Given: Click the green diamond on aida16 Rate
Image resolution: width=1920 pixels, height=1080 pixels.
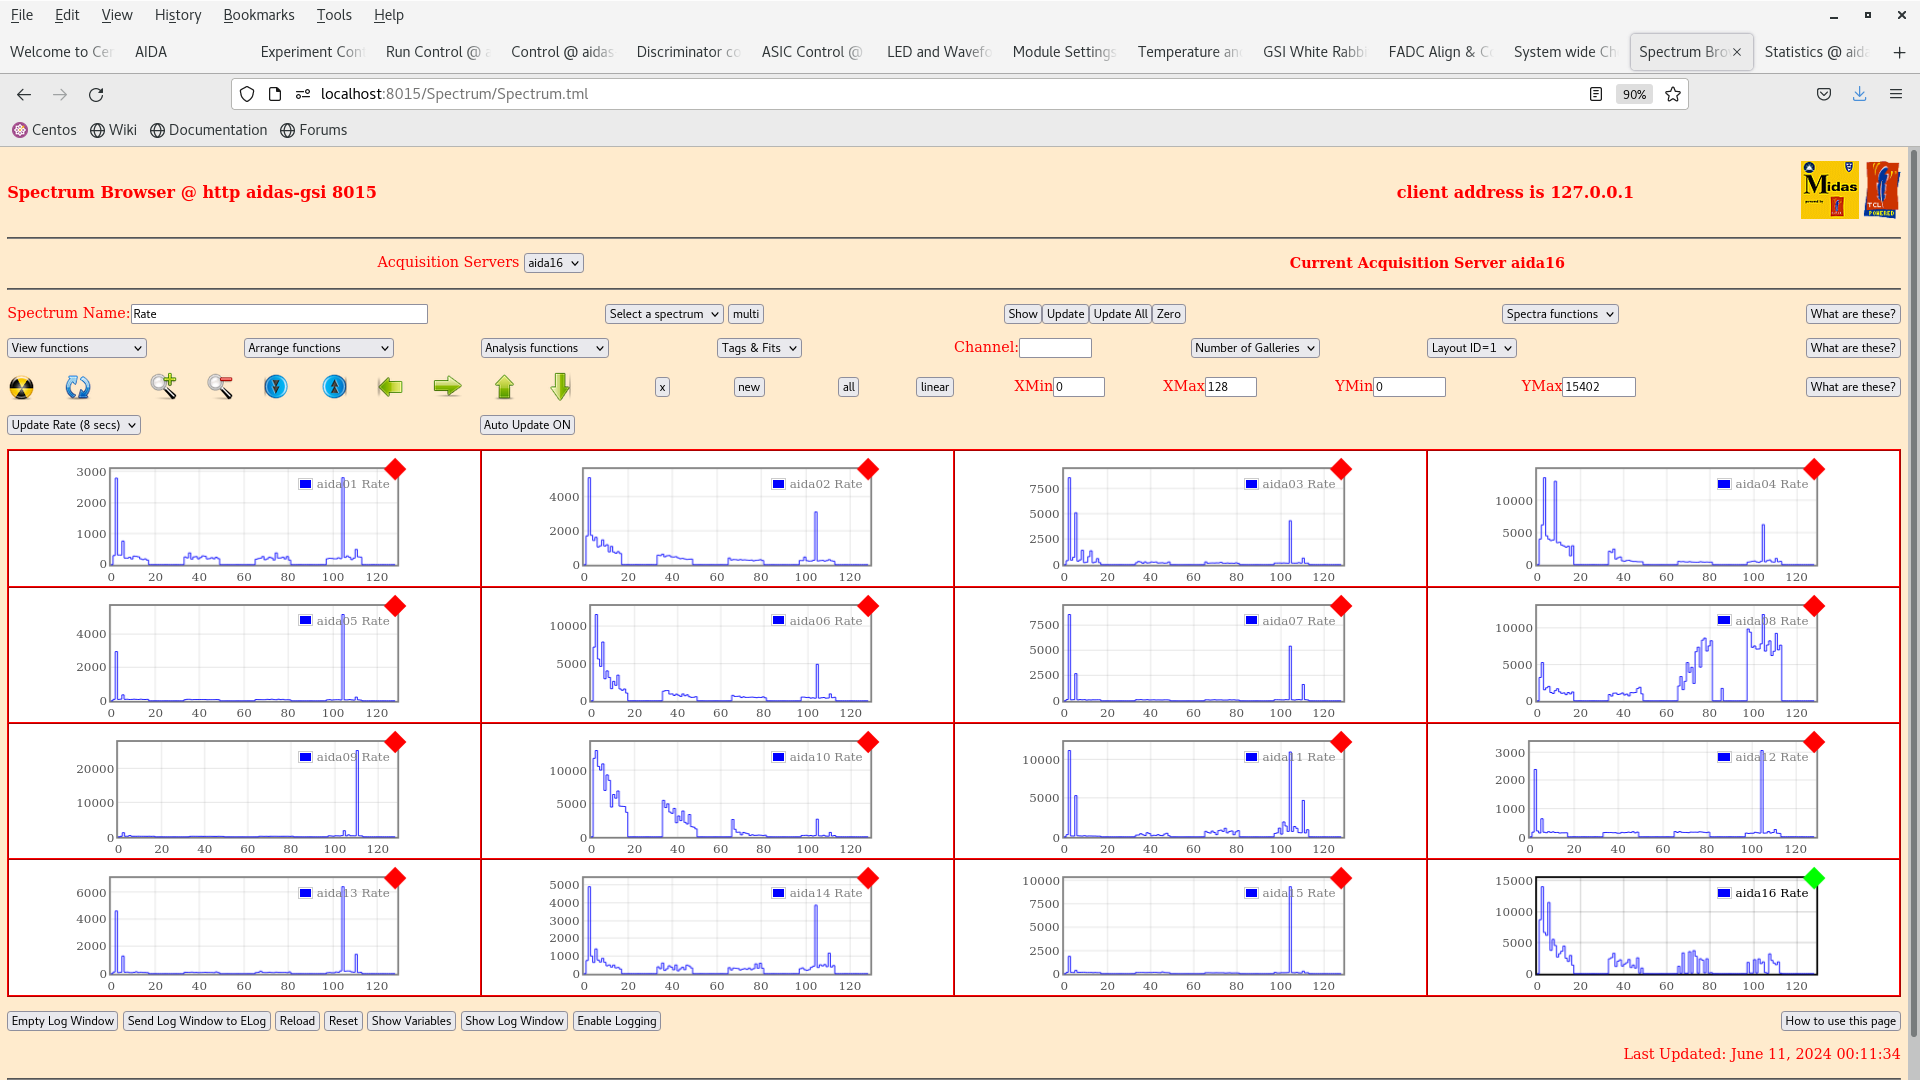Looking at the screenshot, I should click(x=1814, y=878).
